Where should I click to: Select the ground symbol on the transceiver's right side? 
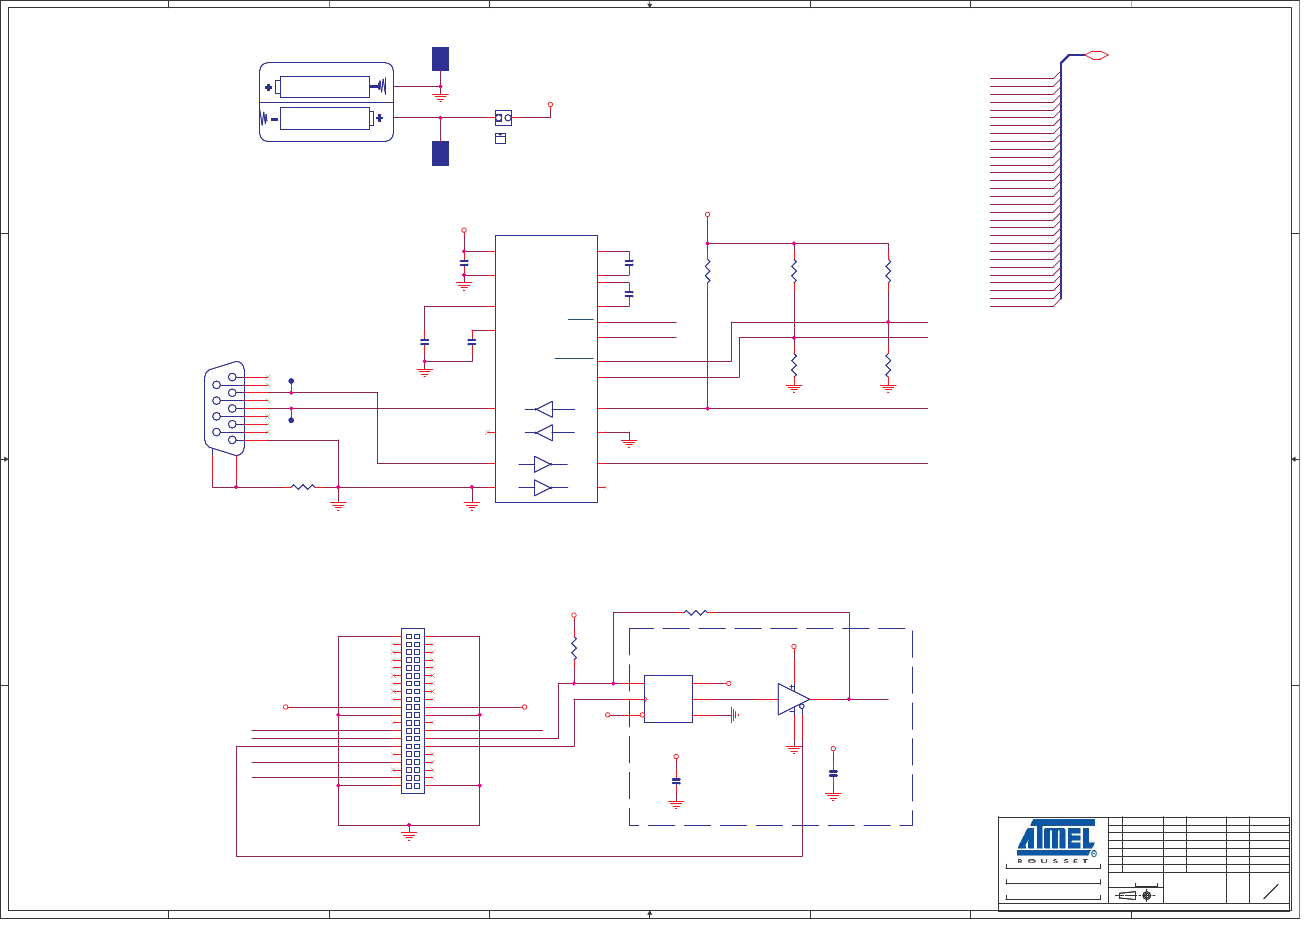[x=629, y=442]
